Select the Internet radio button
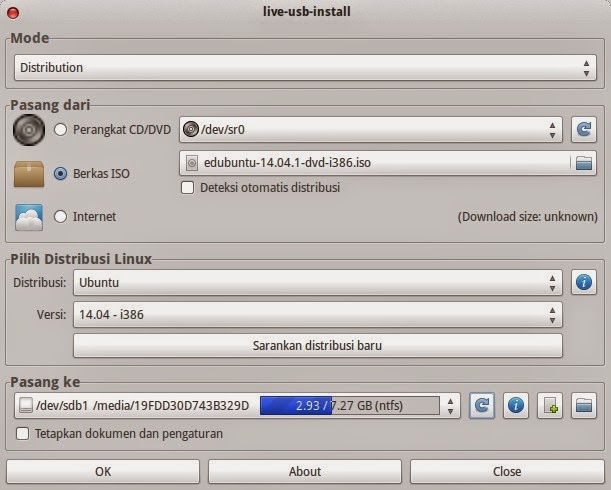The height and width of the screenshot is (490, 611). click(x=60, y=216)
